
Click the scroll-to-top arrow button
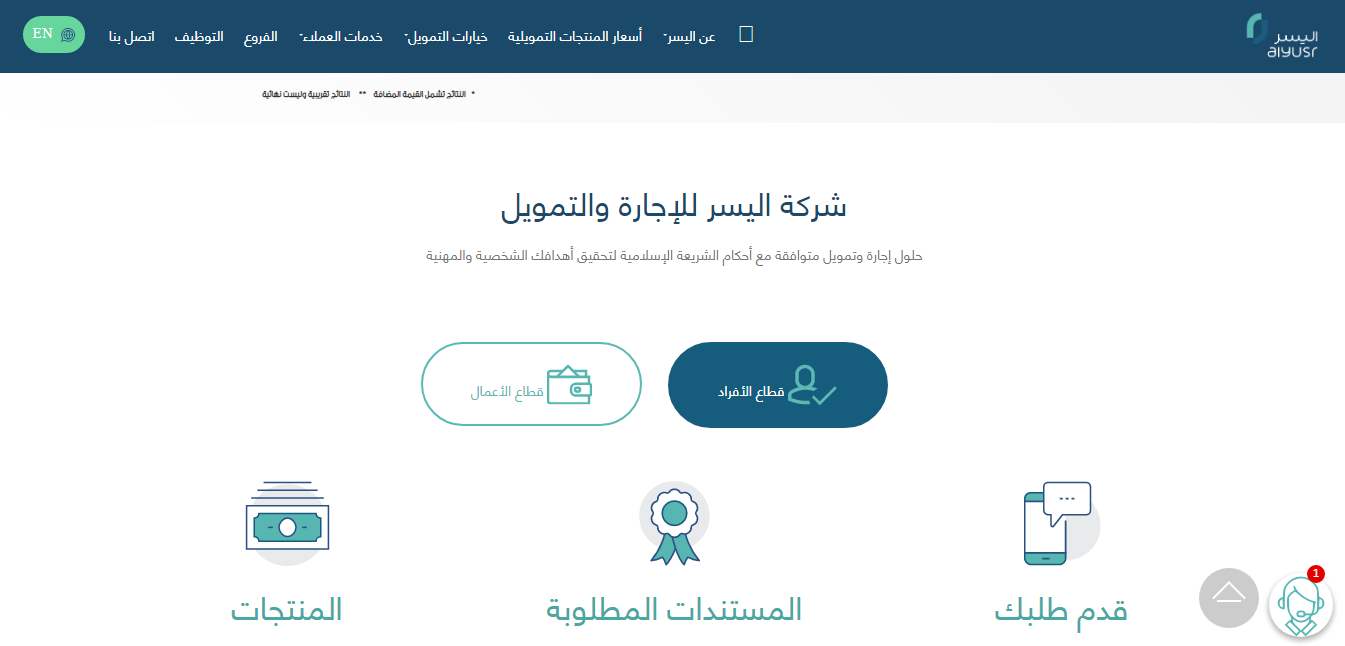coord(1228,598)
